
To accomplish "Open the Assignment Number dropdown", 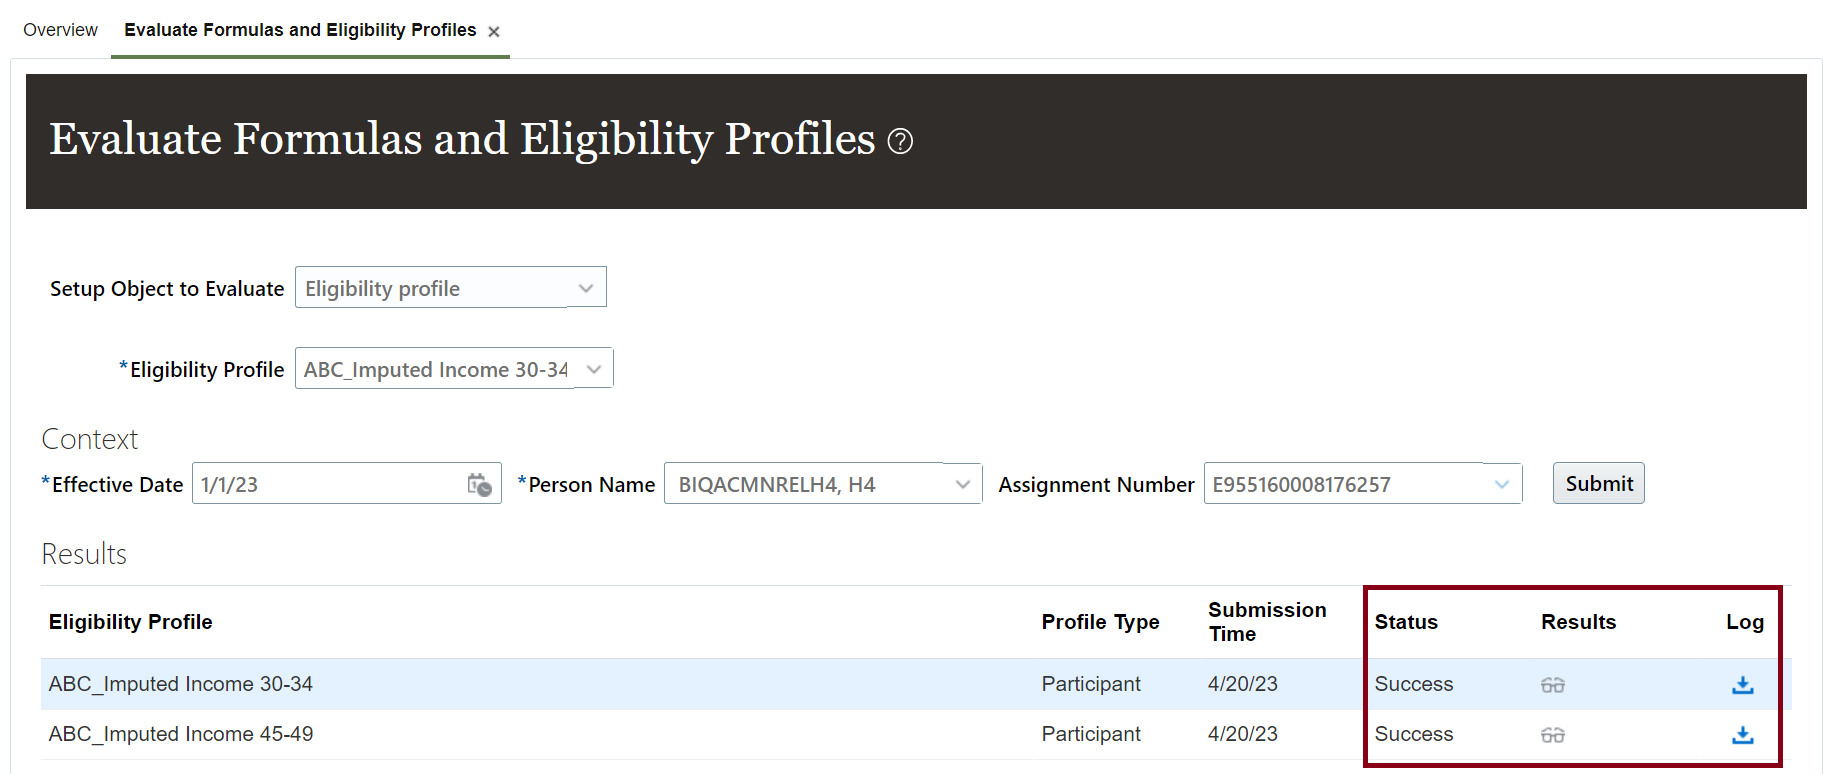I will tap(1502, 485).
